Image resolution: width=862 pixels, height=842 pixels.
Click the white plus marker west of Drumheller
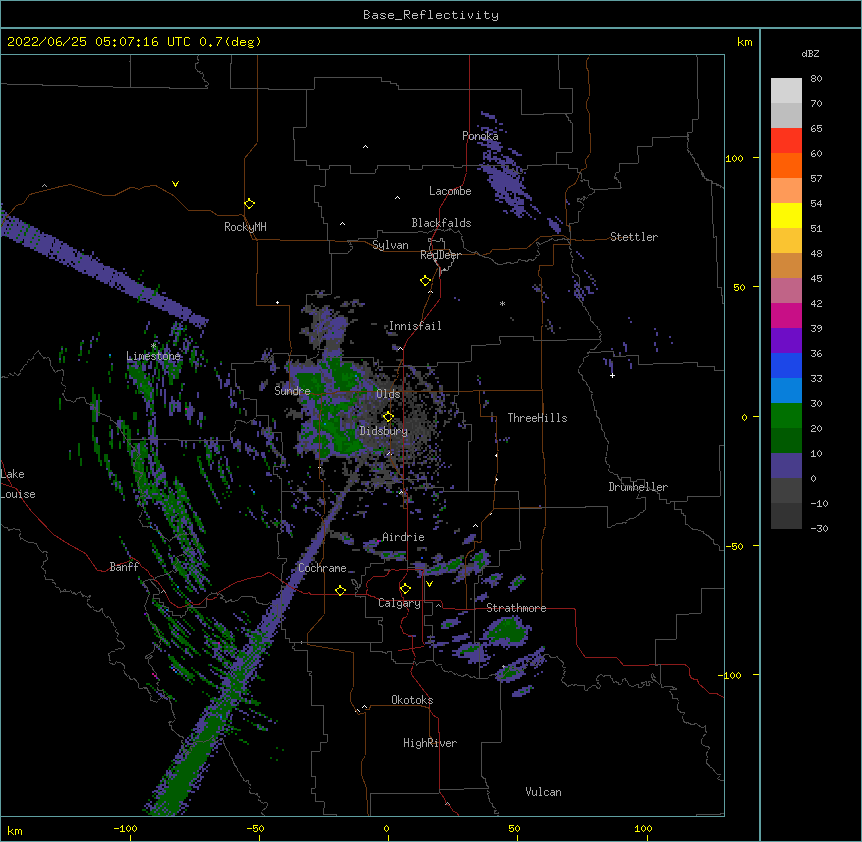click(x=612, y=375)
